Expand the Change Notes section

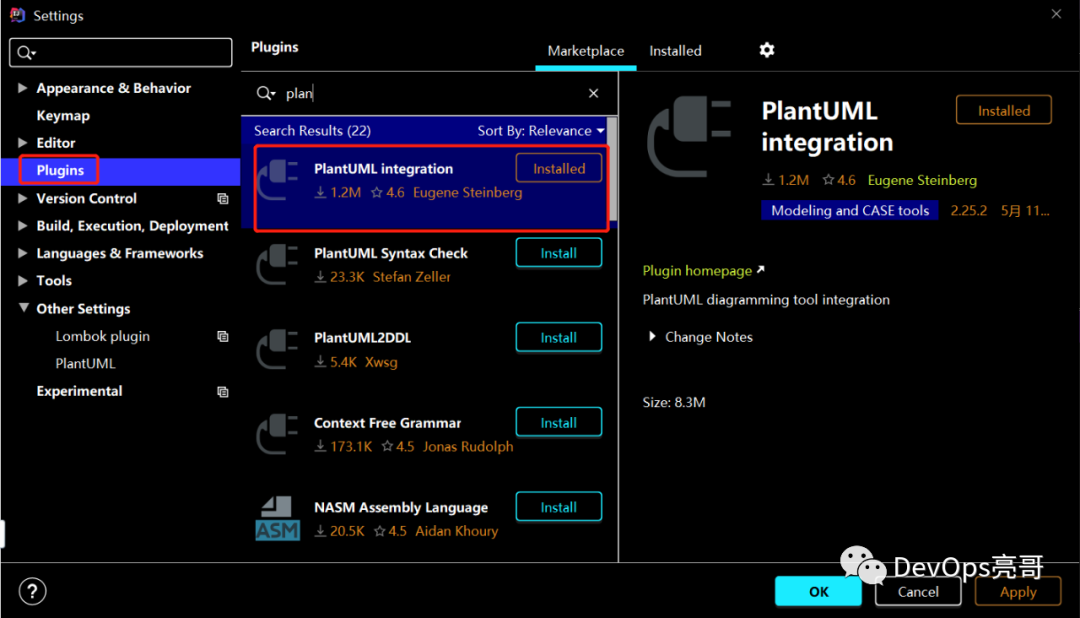tap(652, 336)
